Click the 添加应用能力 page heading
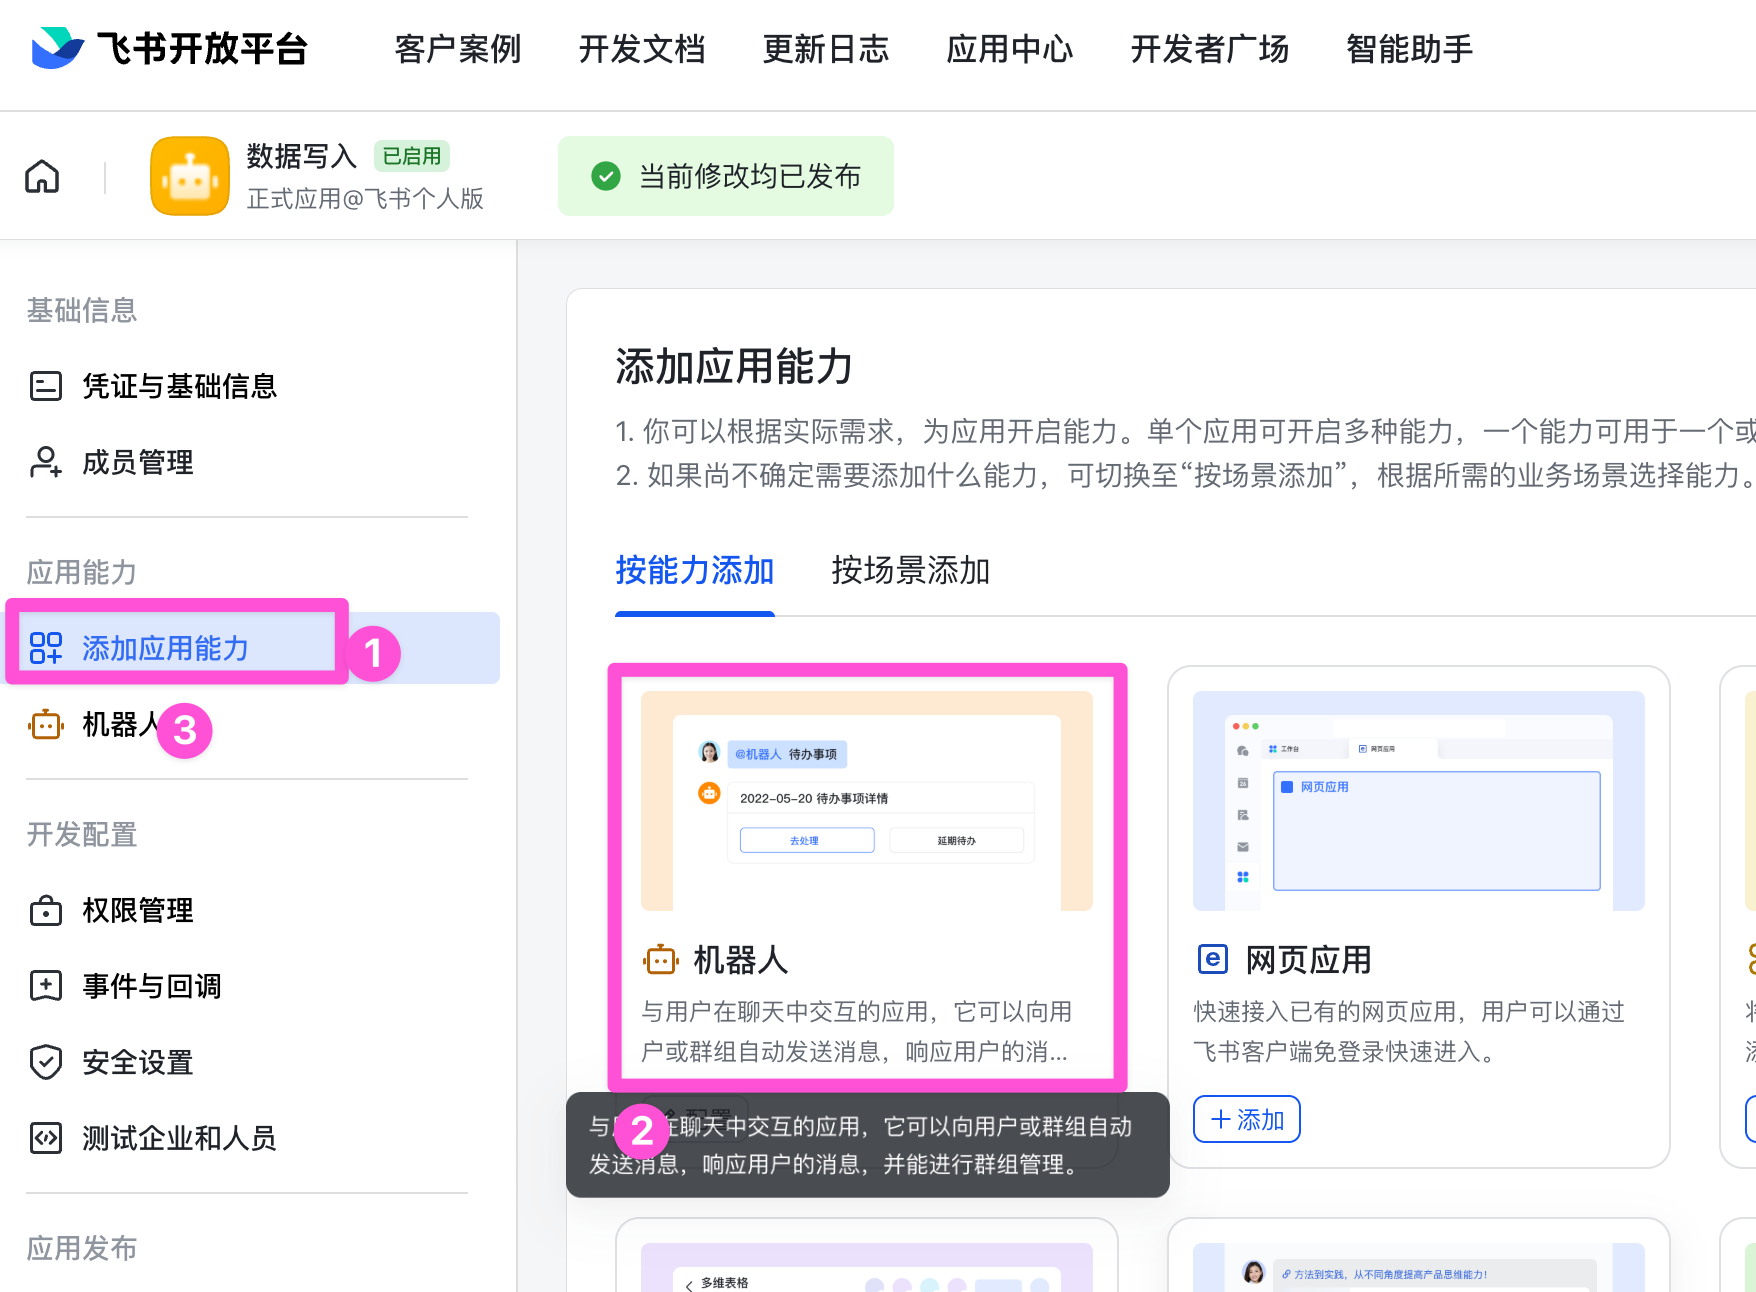The image size is (1756, 1292). click(x=734, y=366)
